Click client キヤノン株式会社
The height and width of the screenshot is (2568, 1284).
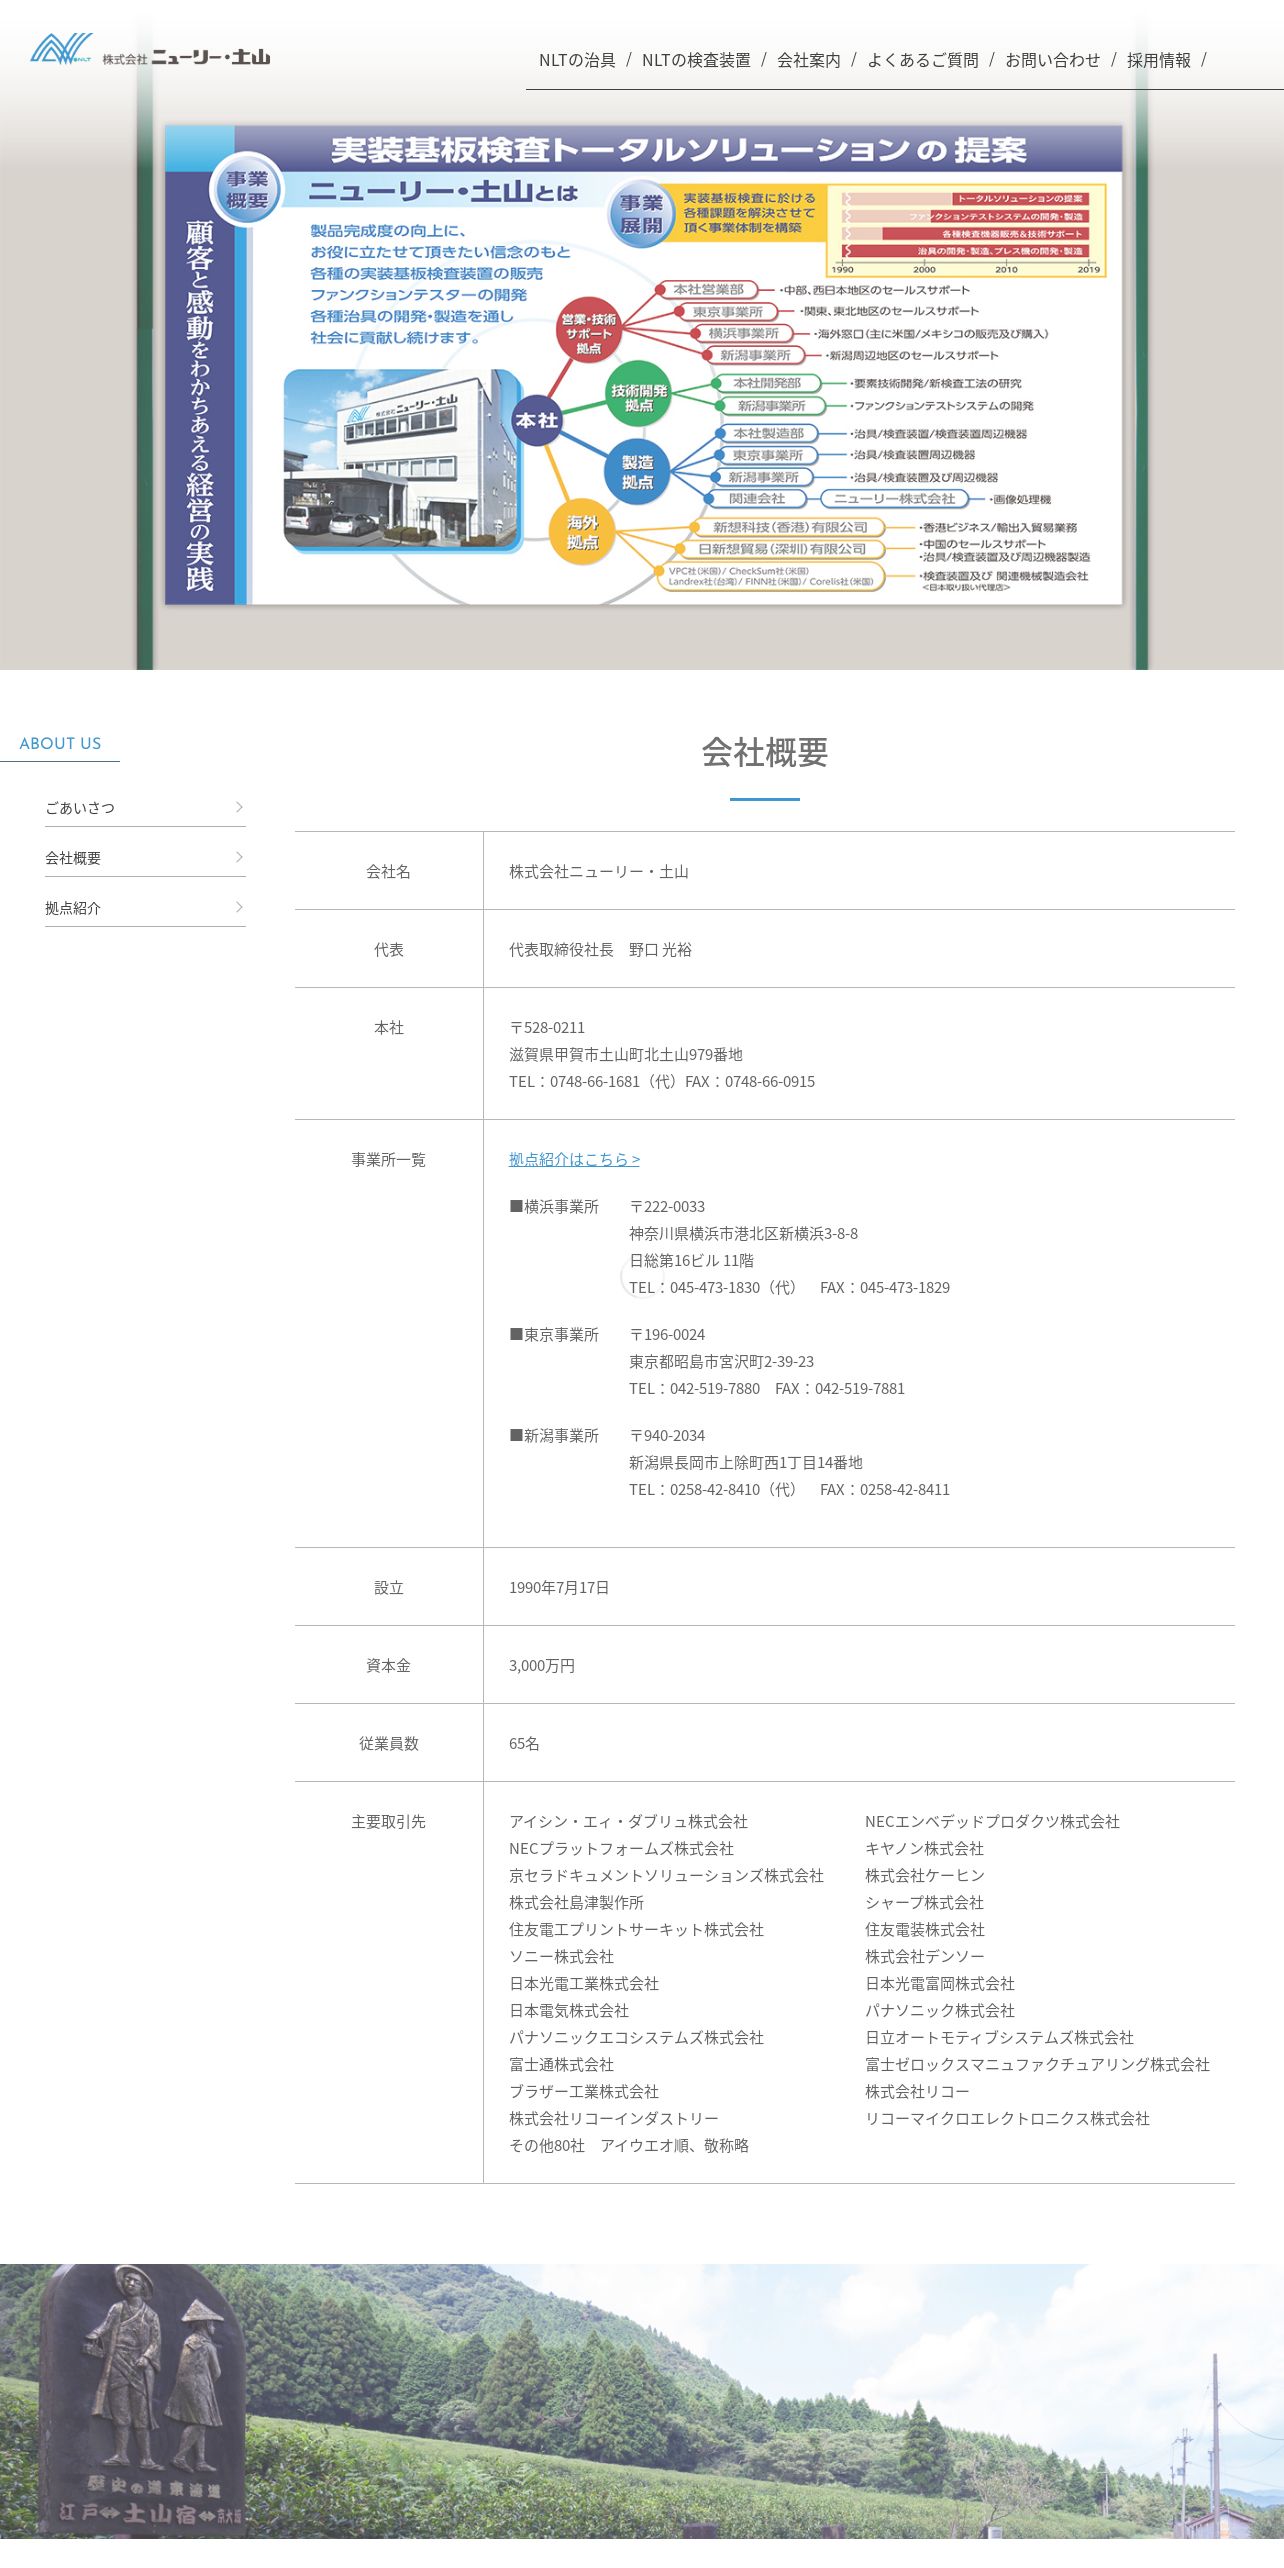click(924, 1848)
